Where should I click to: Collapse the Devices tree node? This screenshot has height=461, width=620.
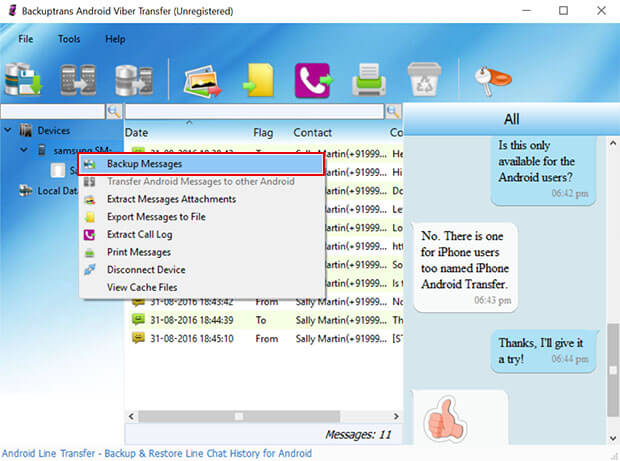8,130
